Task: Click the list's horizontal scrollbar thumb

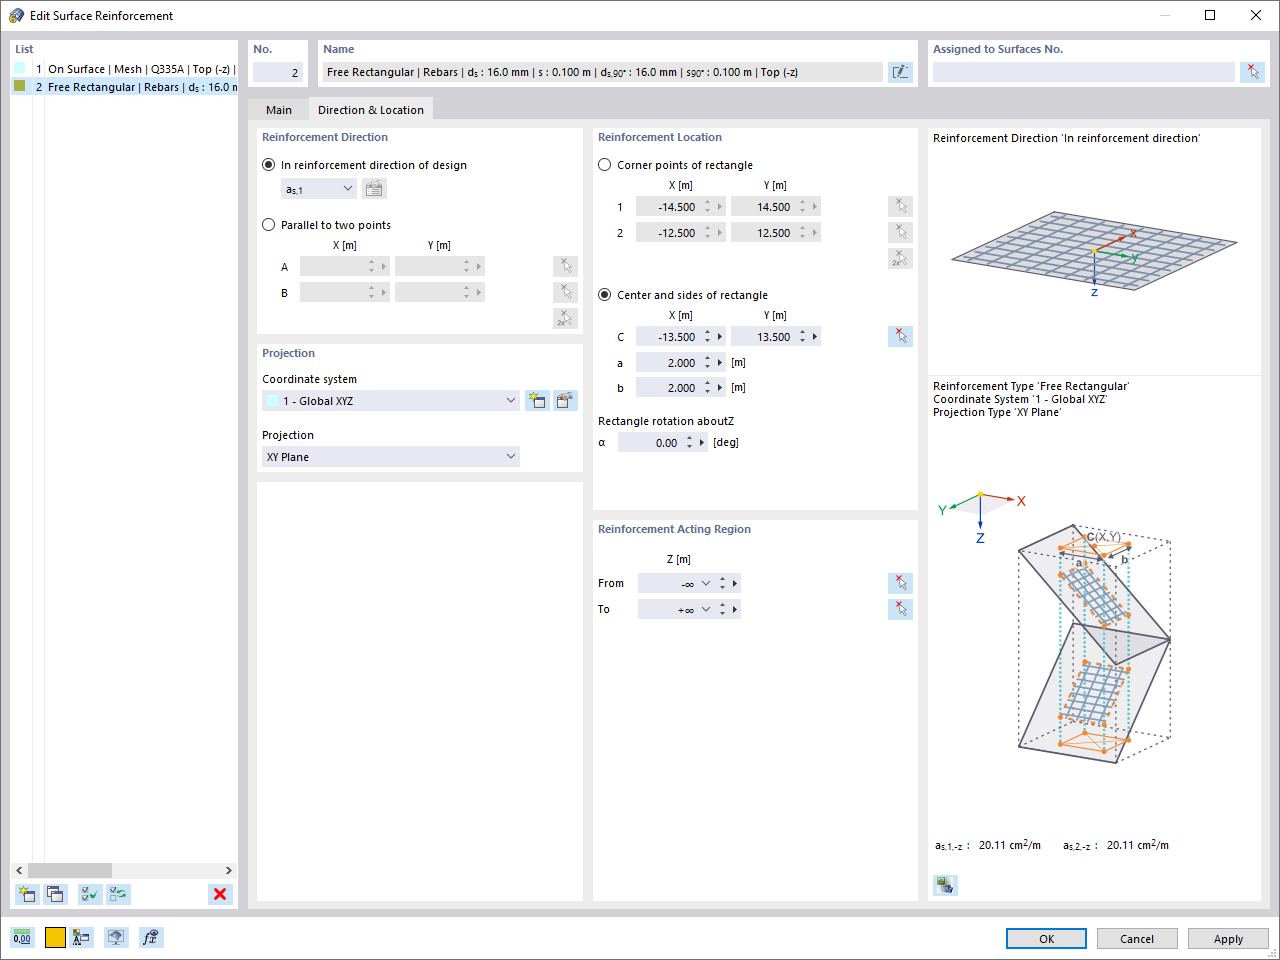Action: pos(70,871)
